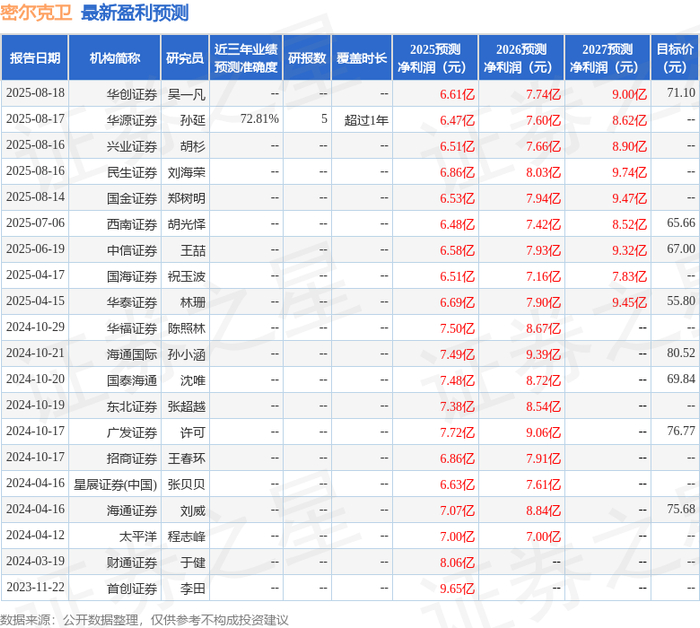Screen dimensions: 700x628
Task: Click target price 55.80
Action: 681,301
